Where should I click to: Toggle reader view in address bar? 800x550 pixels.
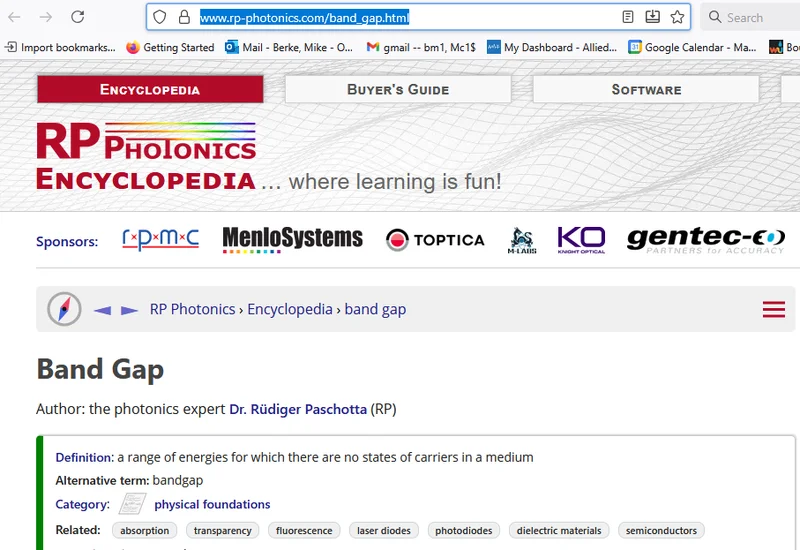coord(628,17)
